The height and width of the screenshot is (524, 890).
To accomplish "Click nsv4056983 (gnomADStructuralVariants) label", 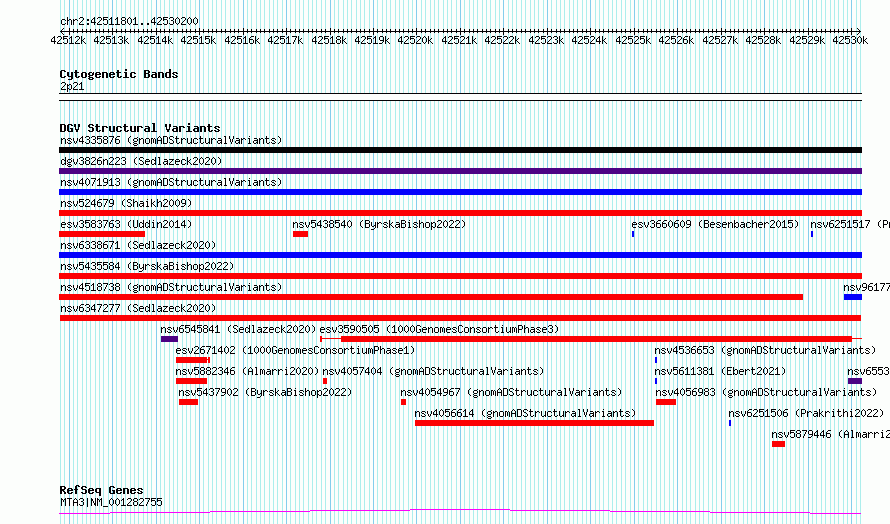I will pos(766,392).
